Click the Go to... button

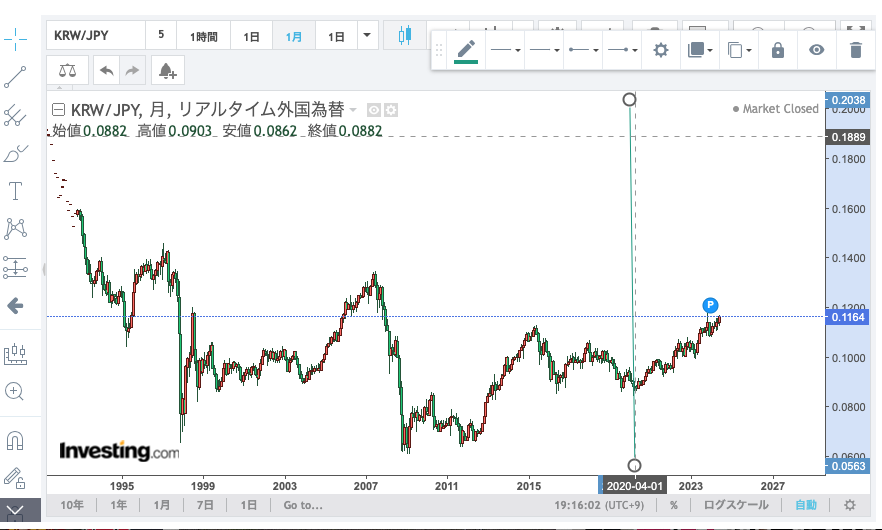tap(303, 505)
